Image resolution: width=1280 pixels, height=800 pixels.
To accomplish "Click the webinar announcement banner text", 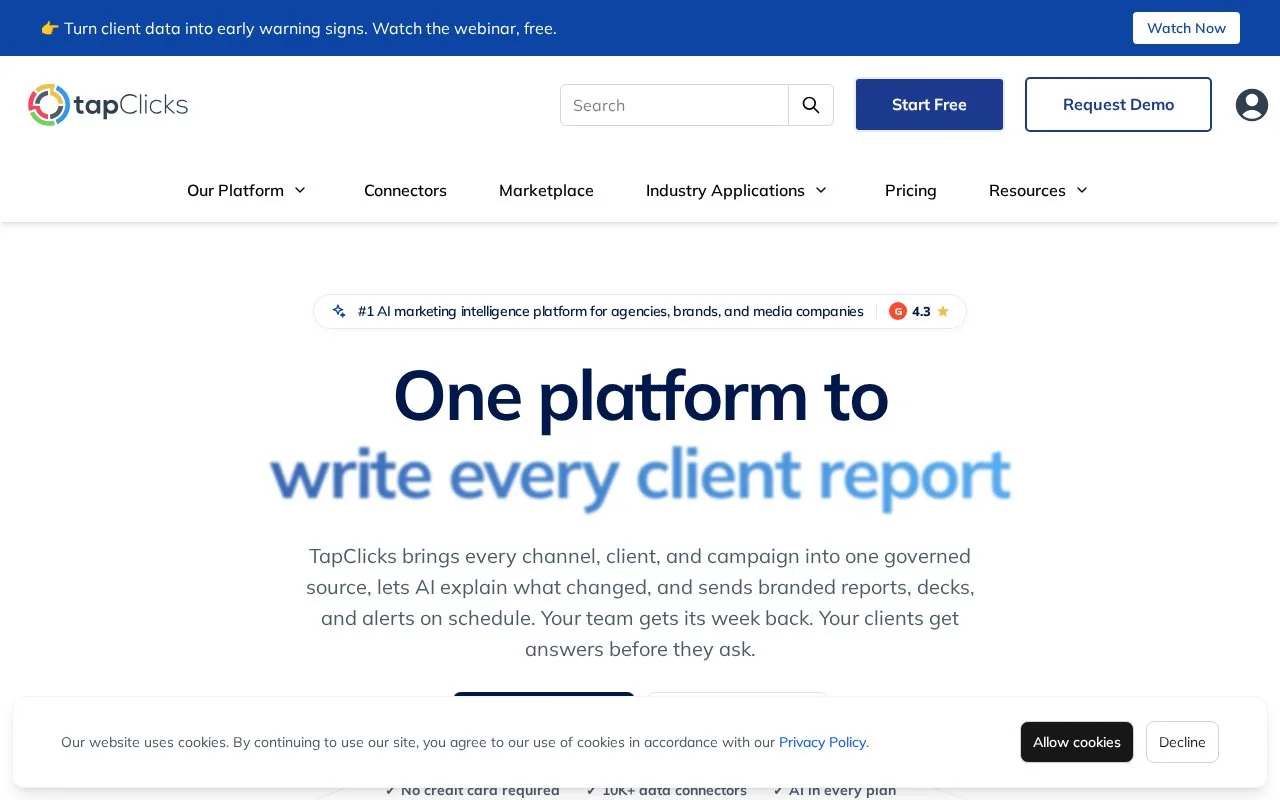I will (299, 28).
